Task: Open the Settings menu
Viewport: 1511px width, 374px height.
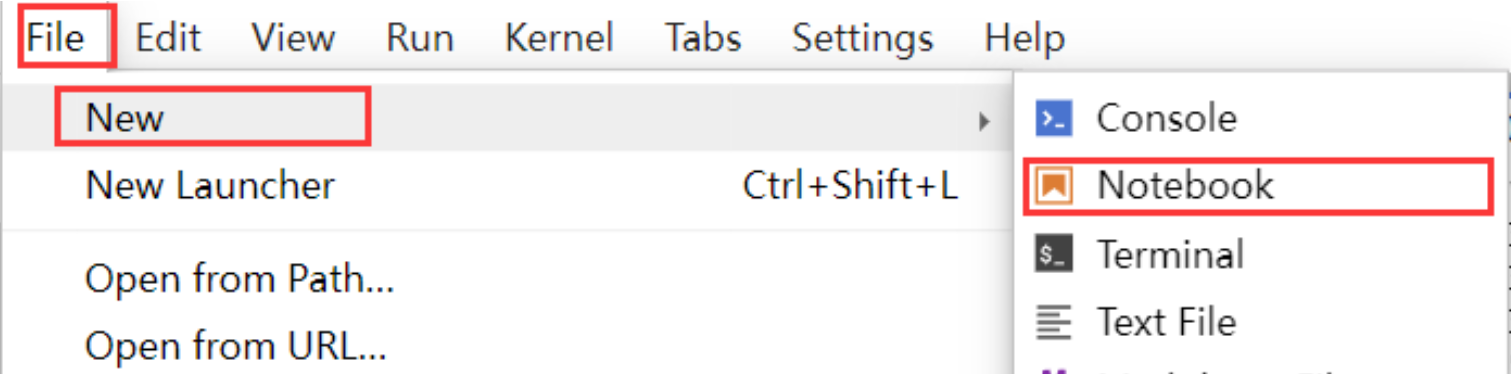Action: coord(863,38)
